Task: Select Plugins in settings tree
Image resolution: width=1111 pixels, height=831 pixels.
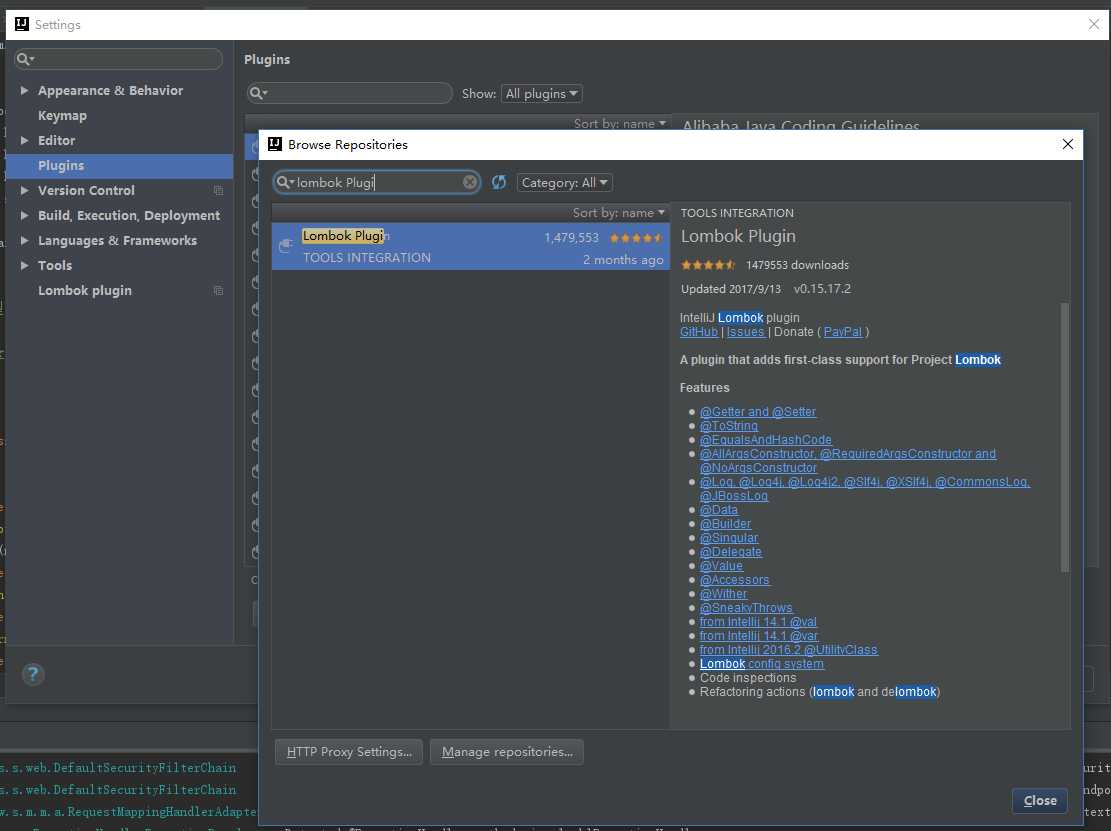Action: (119, 165)
